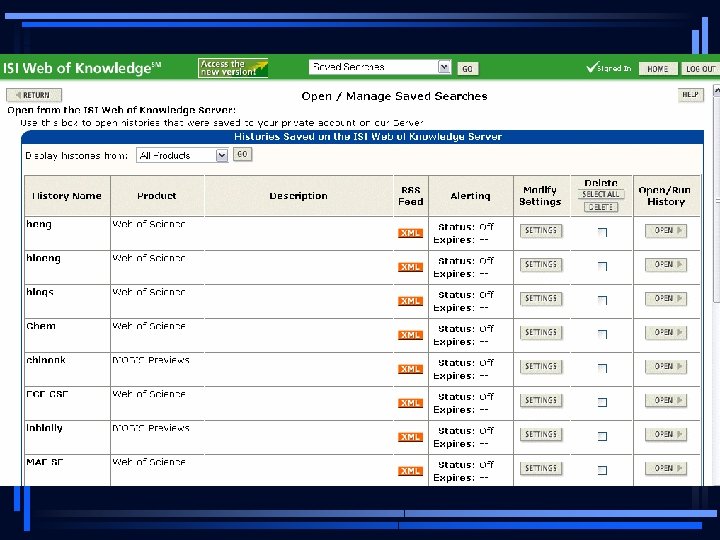This screenshot has width=720, height=540.
Task: Click the chinook history name
Action: click(46, 360)
